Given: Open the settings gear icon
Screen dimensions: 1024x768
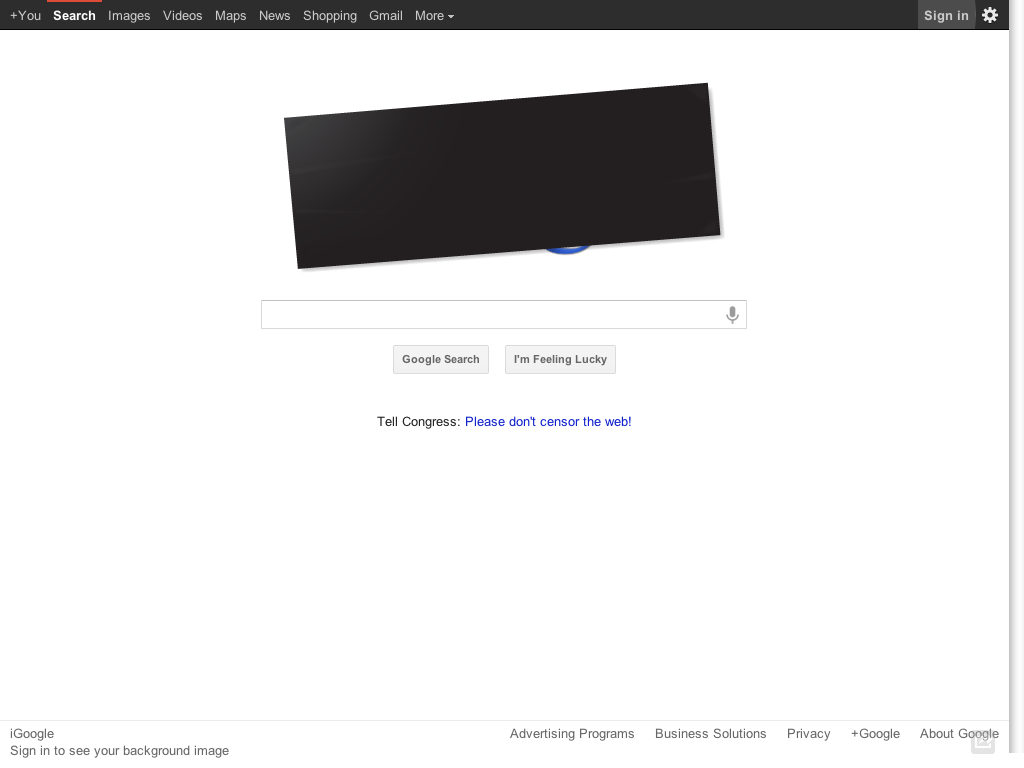Looking at the screenshot, I should (x=990, y=15).
